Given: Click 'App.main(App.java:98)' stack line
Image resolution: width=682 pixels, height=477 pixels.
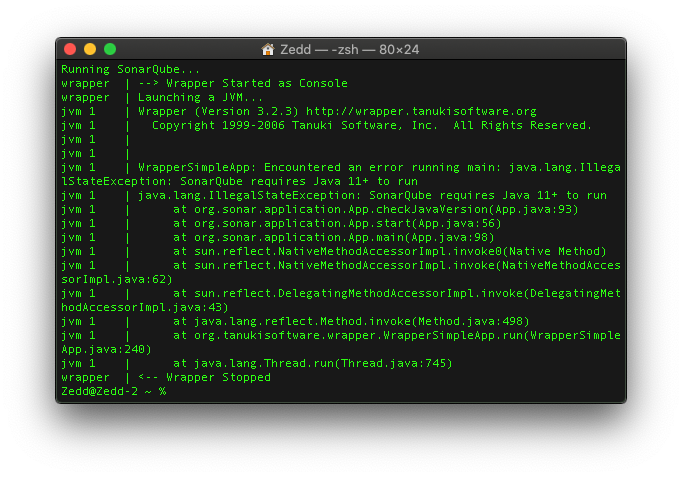Looking at the screenshot, I should pyautogui.click(x=334, y=237).
